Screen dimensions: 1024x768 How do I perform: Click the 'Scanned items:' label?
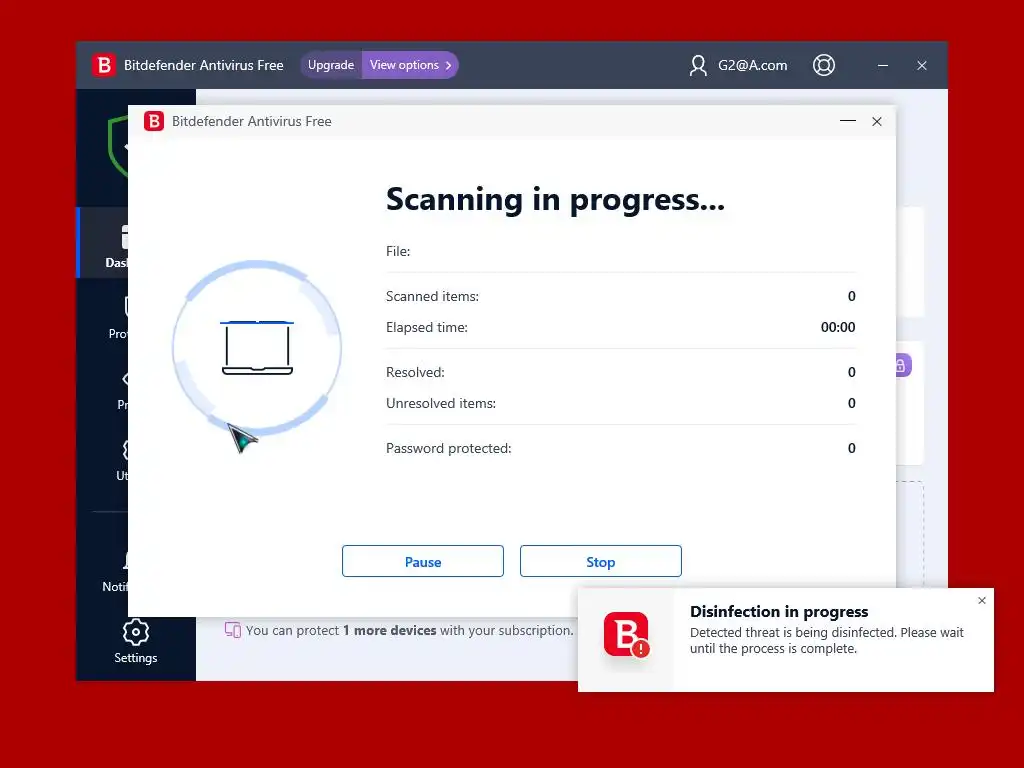click(x=432, y=296)
